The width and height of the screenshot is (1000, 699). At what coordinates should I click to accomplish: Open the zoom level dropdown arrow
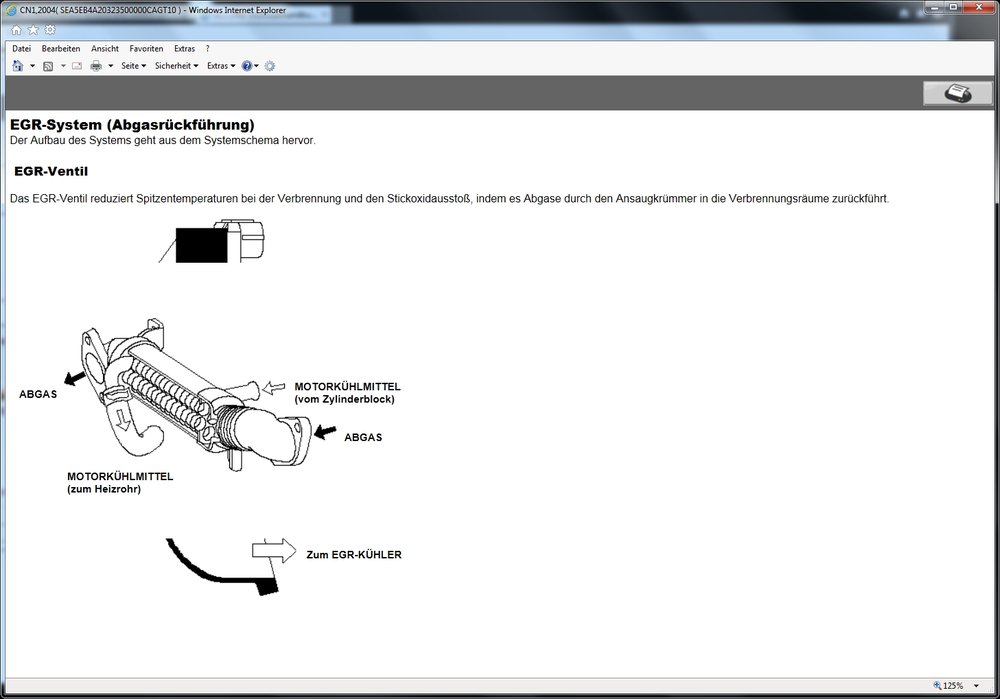point(976,686)
